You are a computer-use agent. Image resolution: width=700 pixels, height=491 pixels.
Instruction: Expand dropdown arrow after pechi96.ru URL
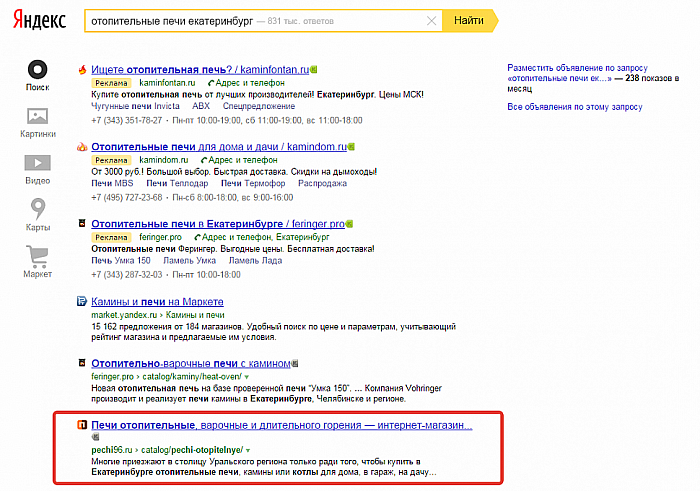pyautogui.click(x=248, y=450)
